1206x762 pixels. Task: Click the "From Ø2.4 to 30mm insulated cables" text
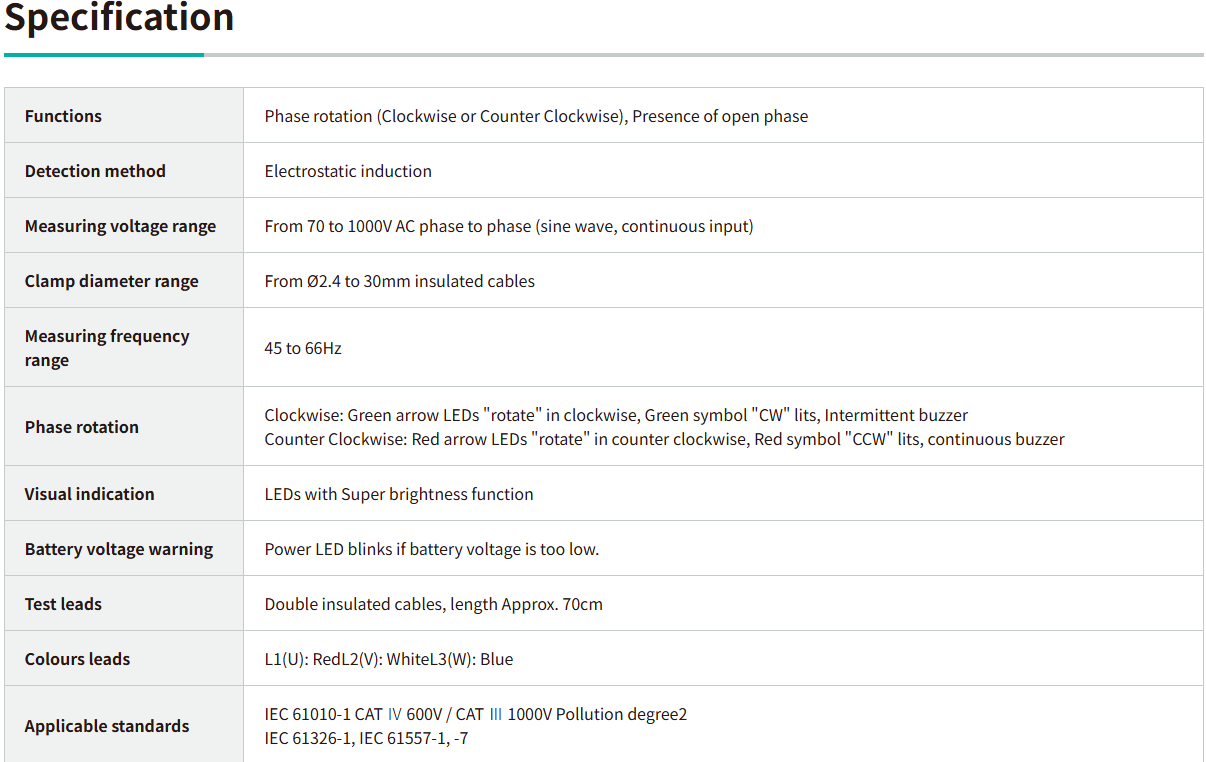[x=399, y=281]
